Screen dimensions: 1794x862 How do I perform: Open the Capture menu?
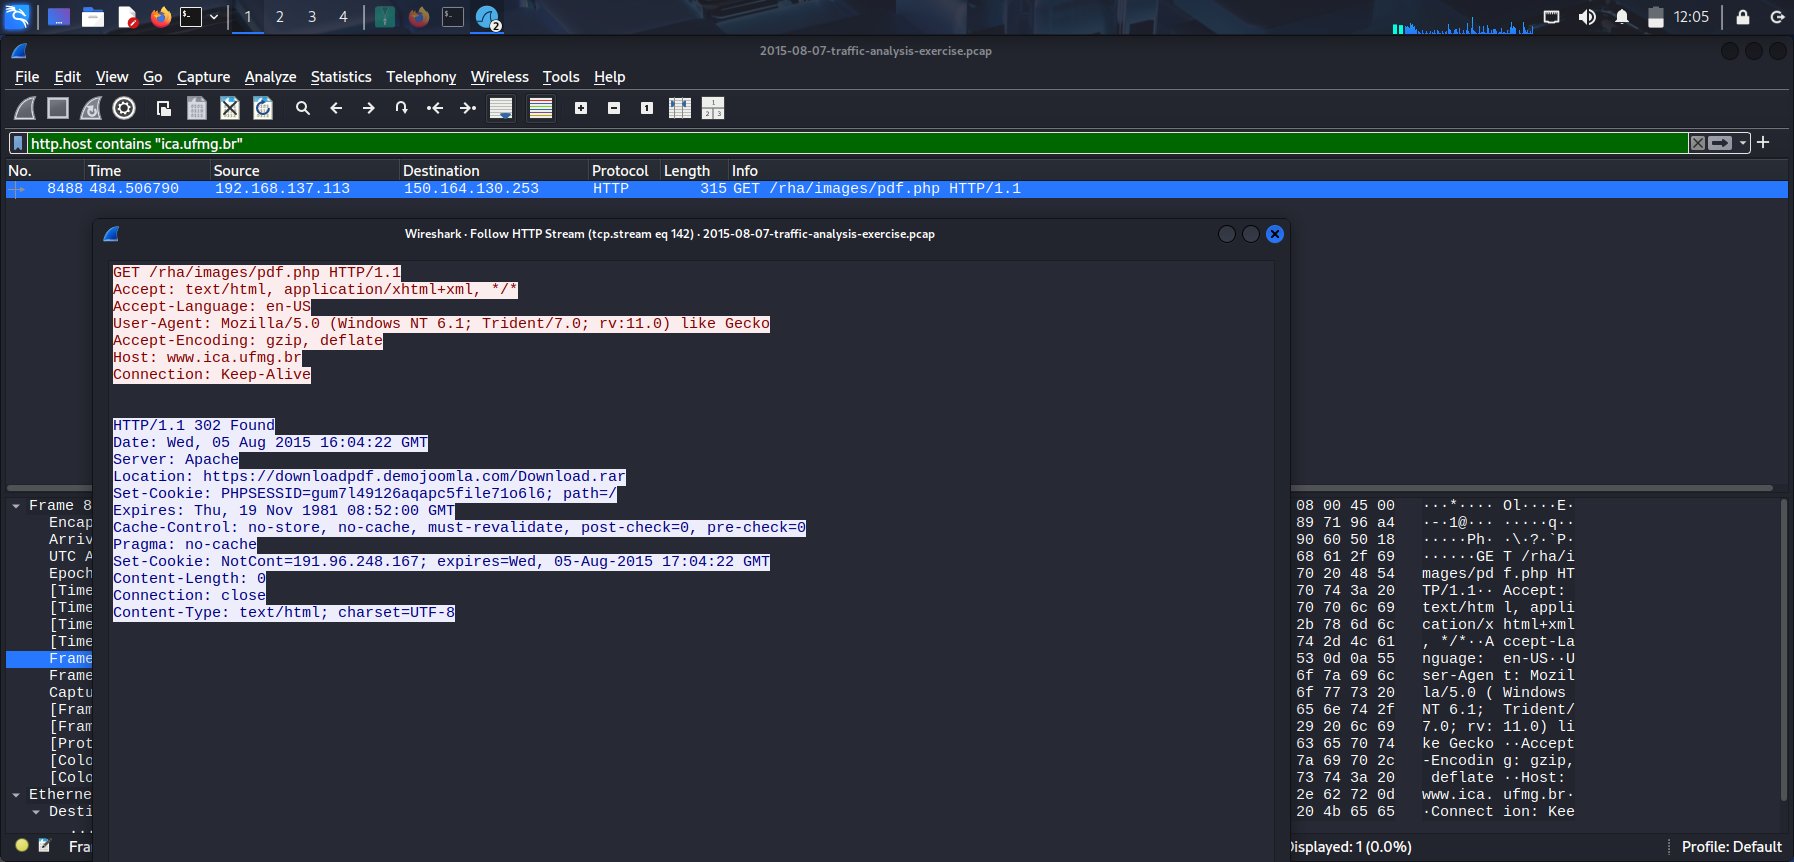pyautogui.click(x=204, y=77)
